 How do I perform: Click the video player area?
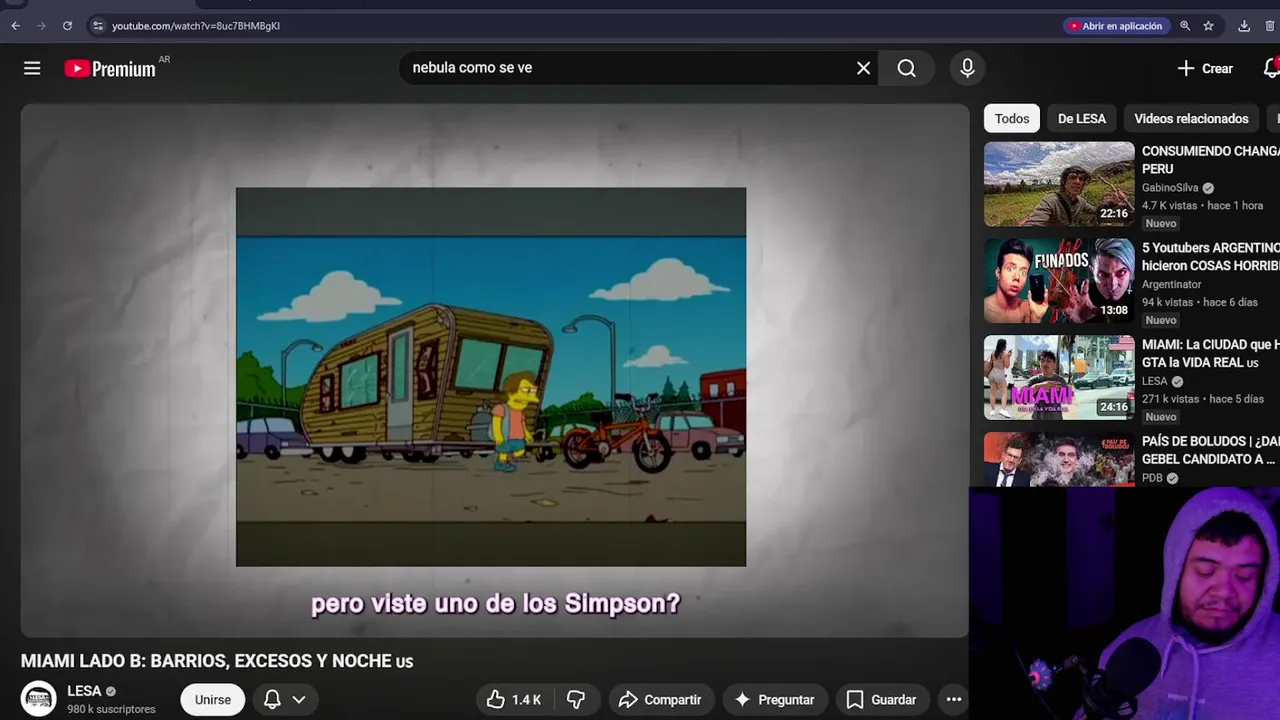point(494,370)
